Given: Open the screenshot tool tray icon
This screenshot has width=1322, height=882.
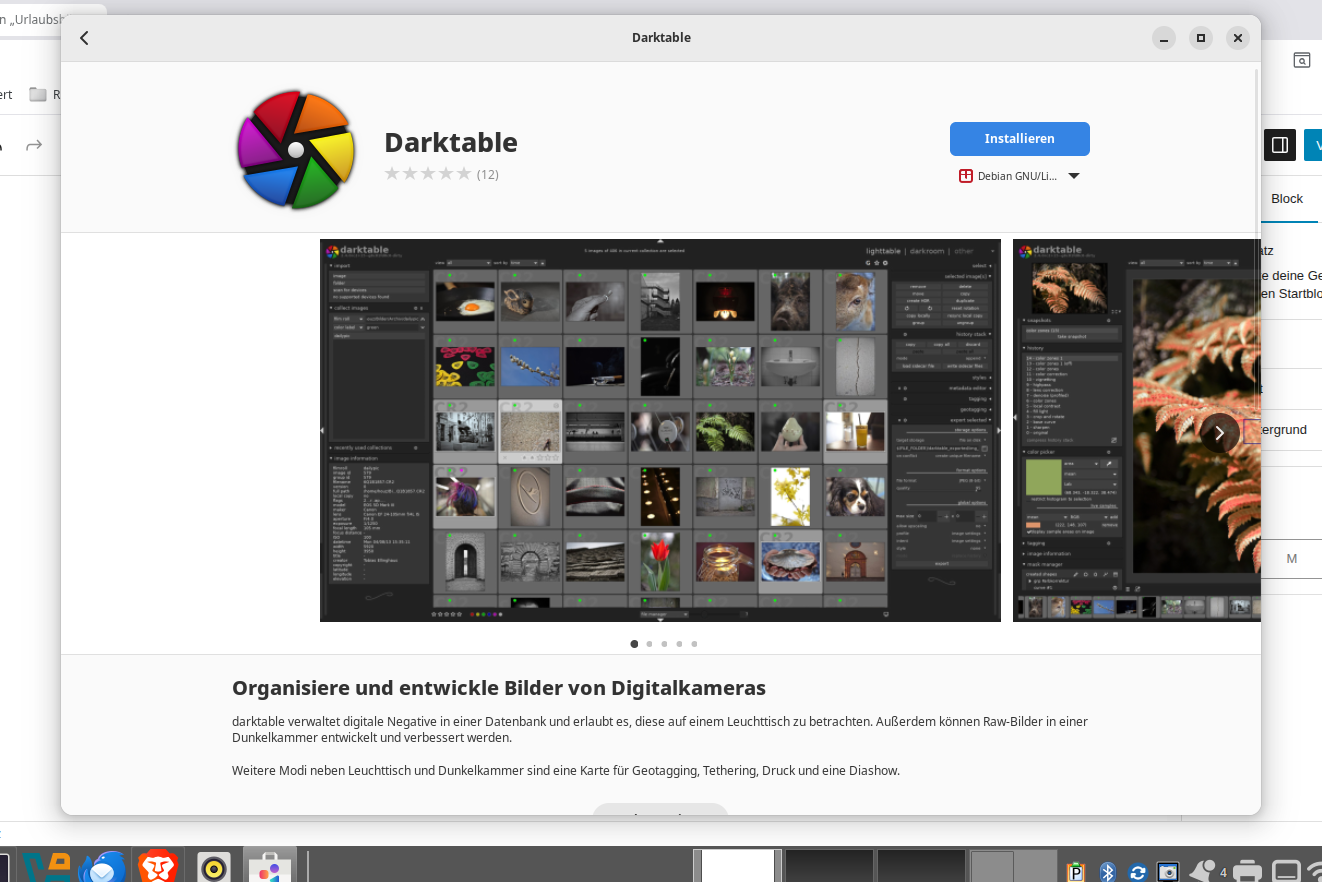Looking at the screenshot, I should point(1167,871).
